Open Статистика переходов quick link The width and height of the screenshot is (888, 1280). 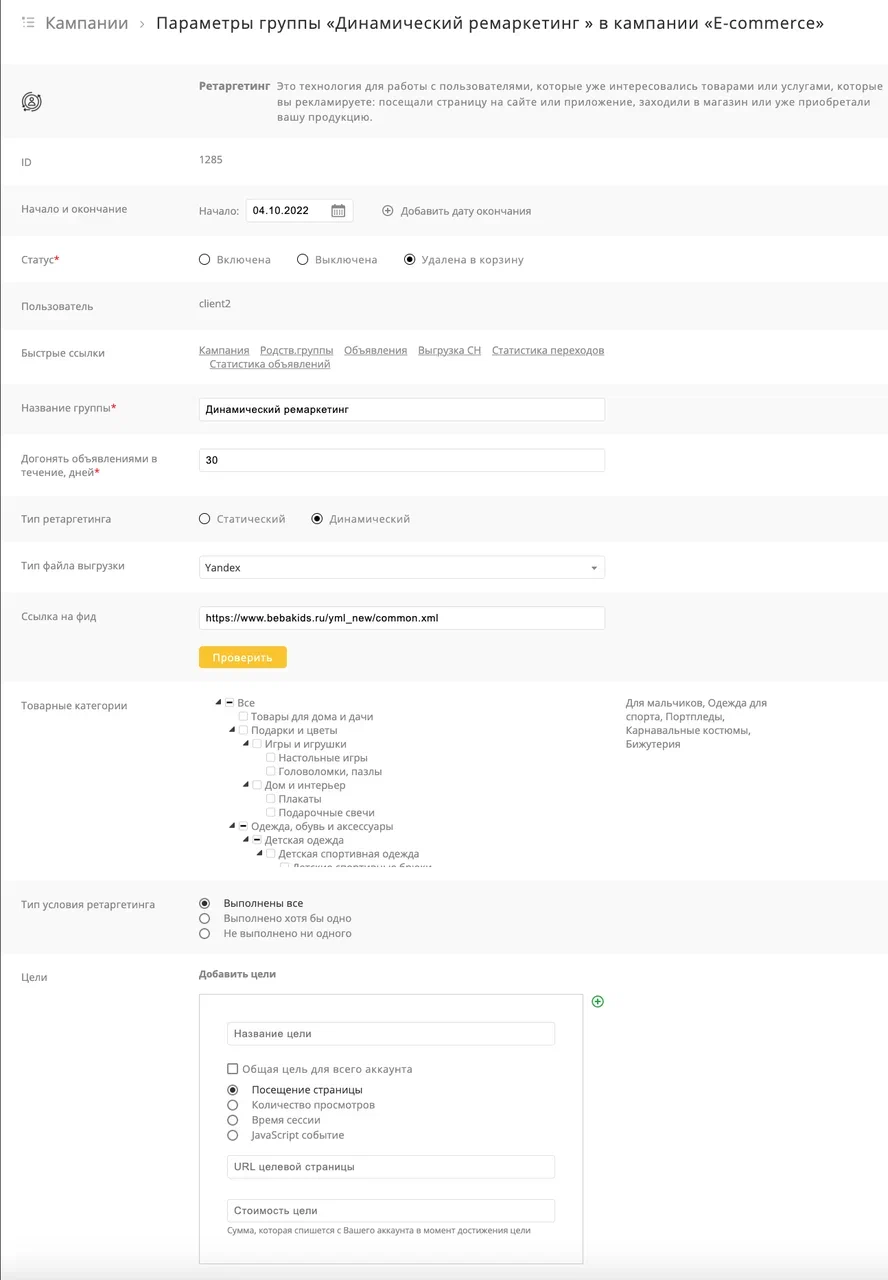point(548,351)
